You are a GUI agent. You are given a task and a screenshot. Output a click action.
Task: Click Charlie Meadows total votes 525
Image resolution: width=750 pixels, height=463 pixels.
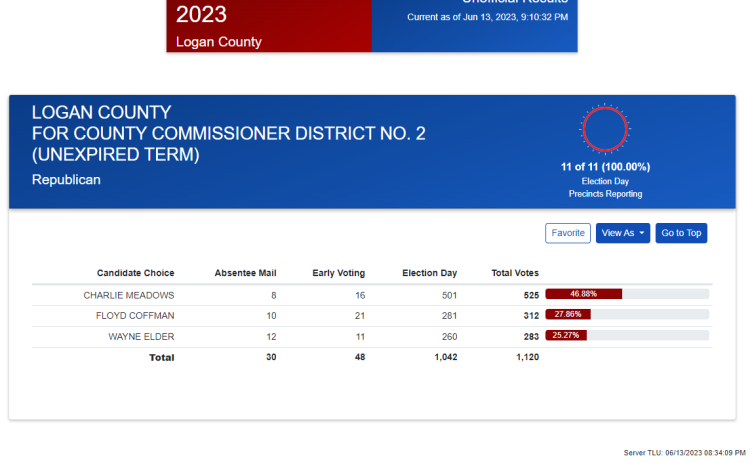531,296
